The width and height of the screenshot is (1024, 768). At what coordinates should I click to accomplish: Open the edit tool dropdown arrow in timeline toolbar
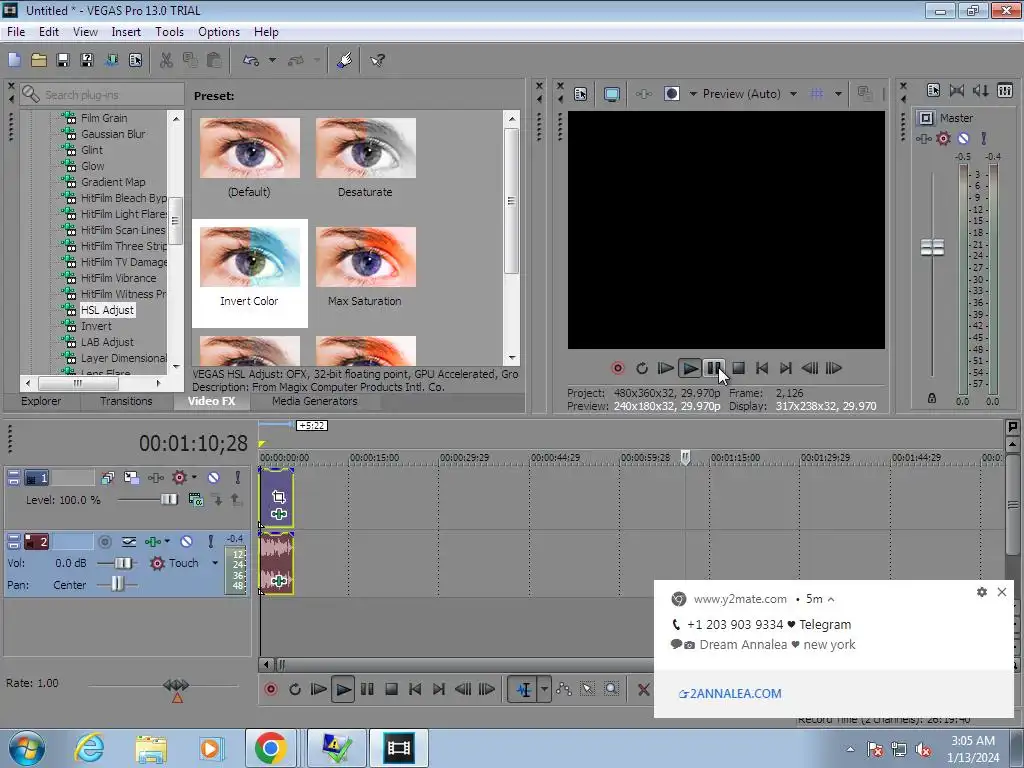pos(544,689)
